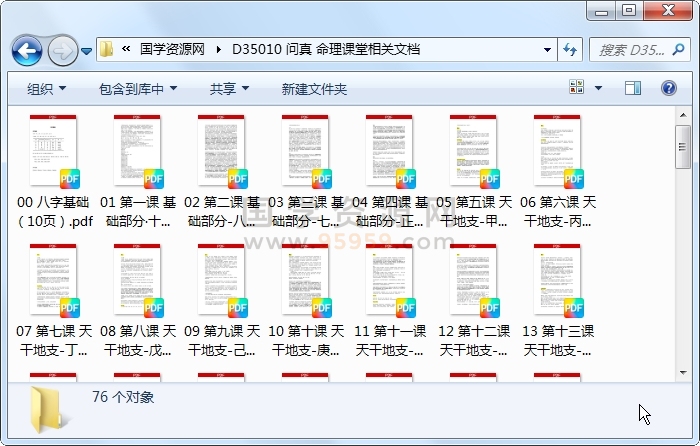Open the recent pages dropdown arrow

[87, 51]
